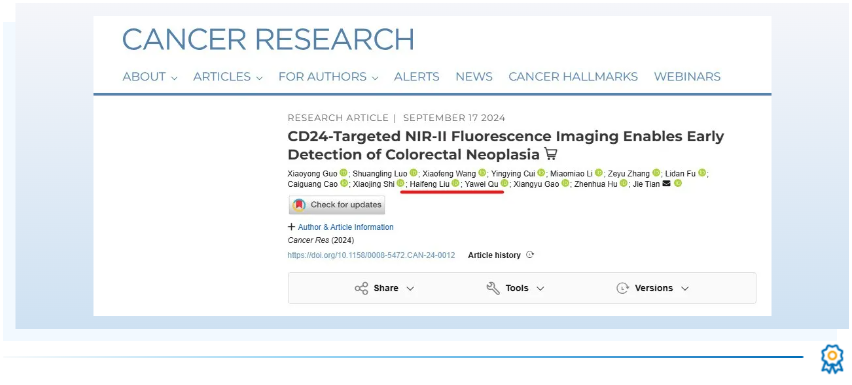Open Haifeng Liu's ORCID icon

point(455,184)
